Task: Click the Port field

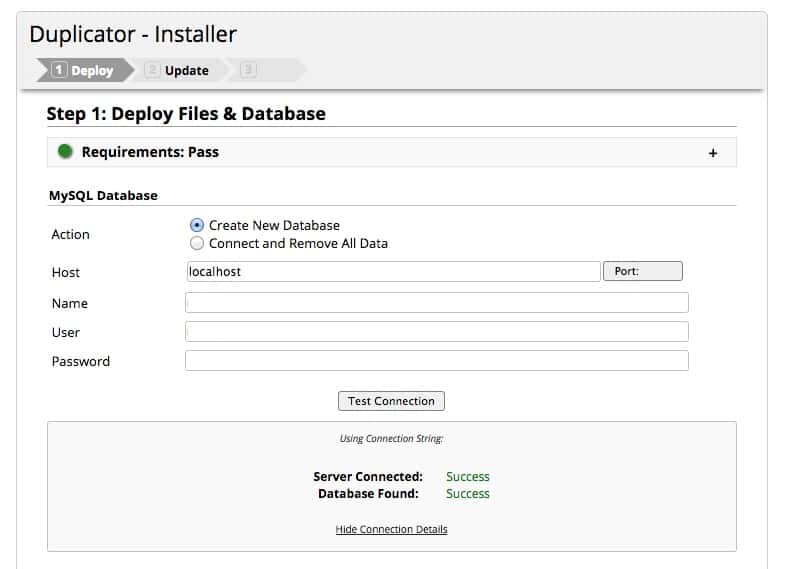Action: coord(643,271)
